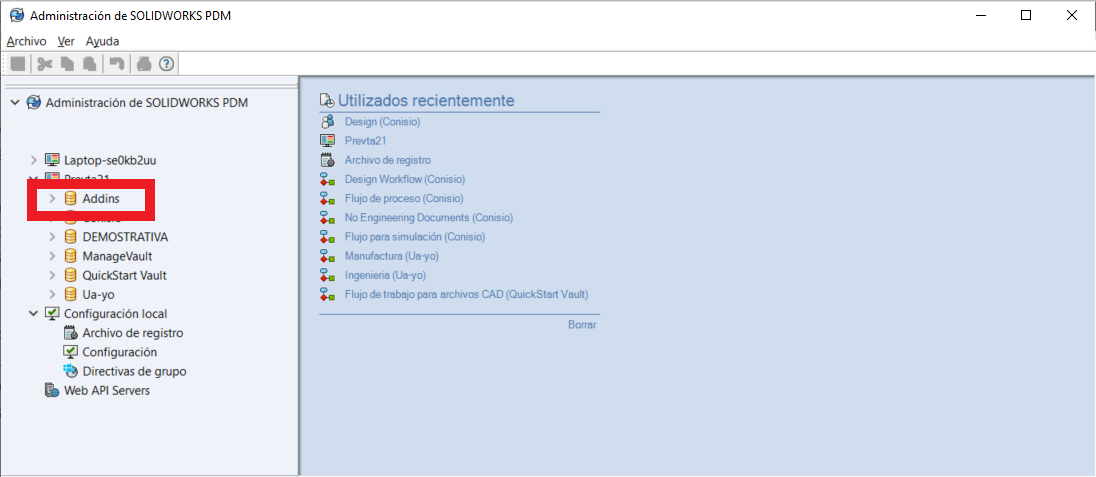The image size is (1096, 477).
Task: Open No Engineering Documents (Conisio) link
Action: pyautogui.click(x=428, y=218)
